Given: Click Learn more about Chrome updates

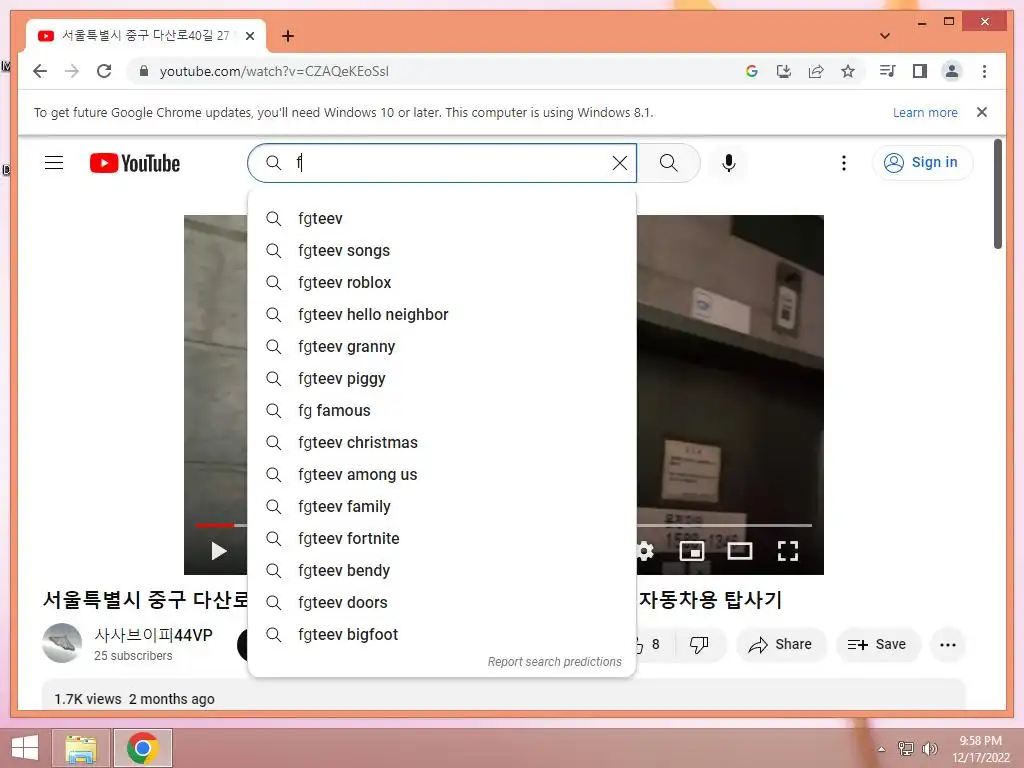Looking at the screenshot, I should tap(925, 112).
